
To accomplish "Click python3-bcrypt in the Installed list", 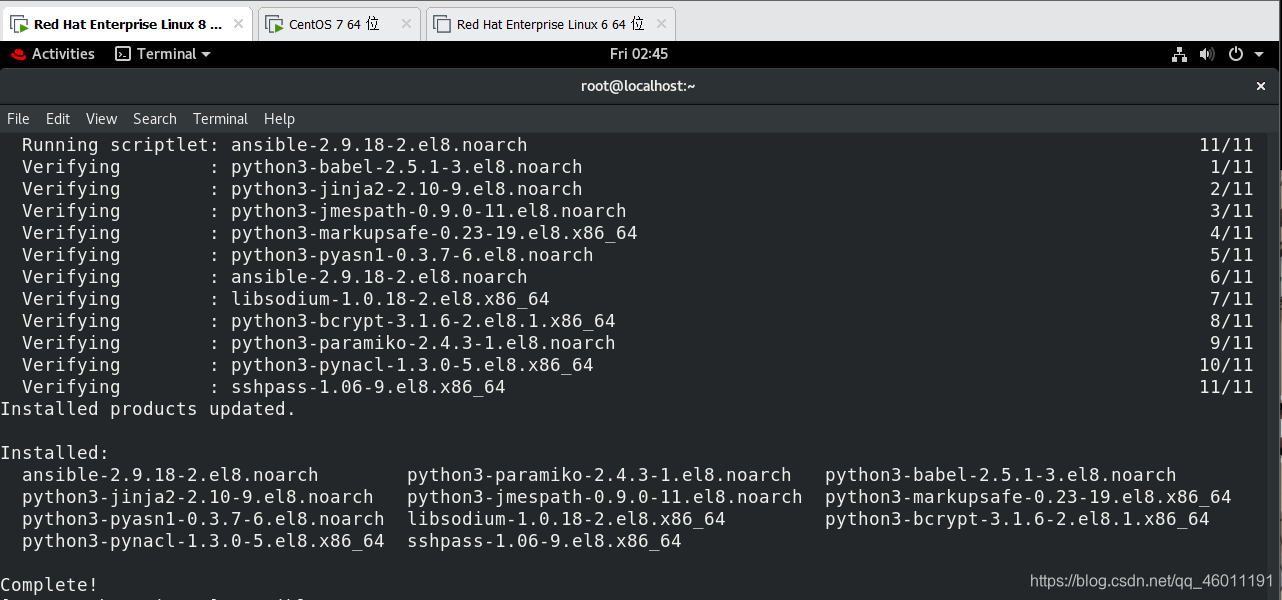I will (1017, 519).
